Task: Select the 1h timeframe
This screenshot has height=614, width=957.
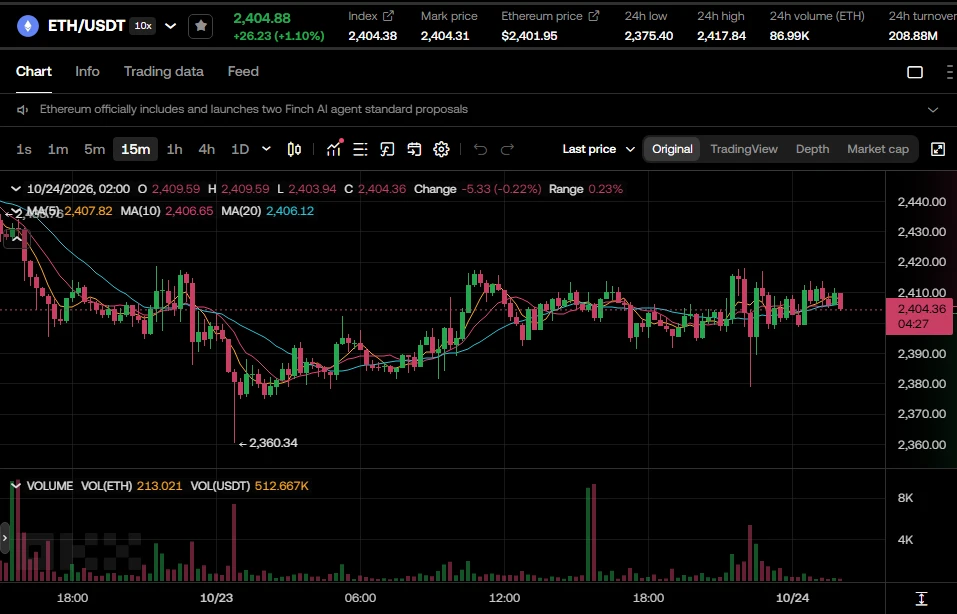Action: click(175, 150)
